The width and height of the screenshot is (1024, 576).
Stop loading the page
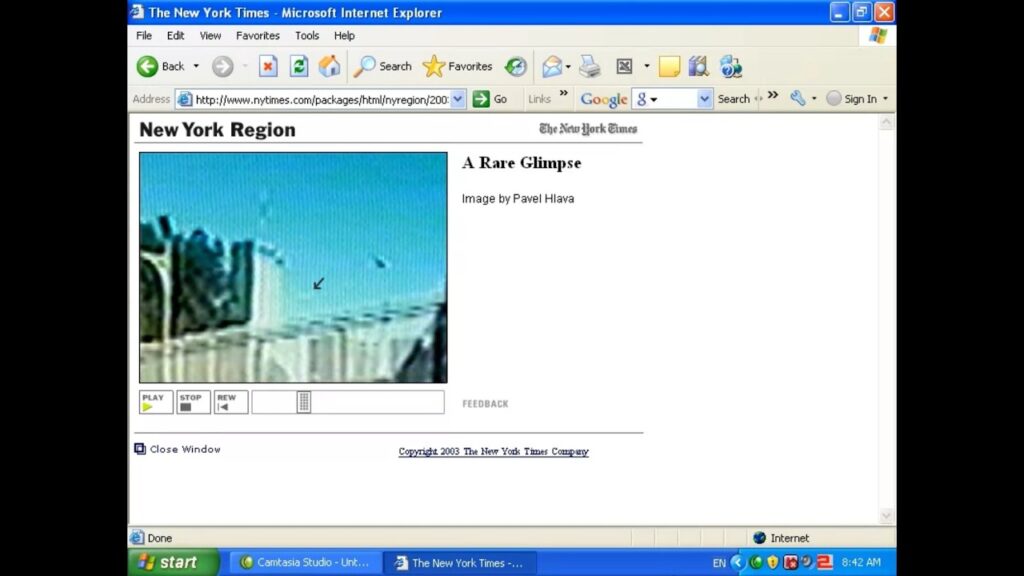(x=268, y=66)
